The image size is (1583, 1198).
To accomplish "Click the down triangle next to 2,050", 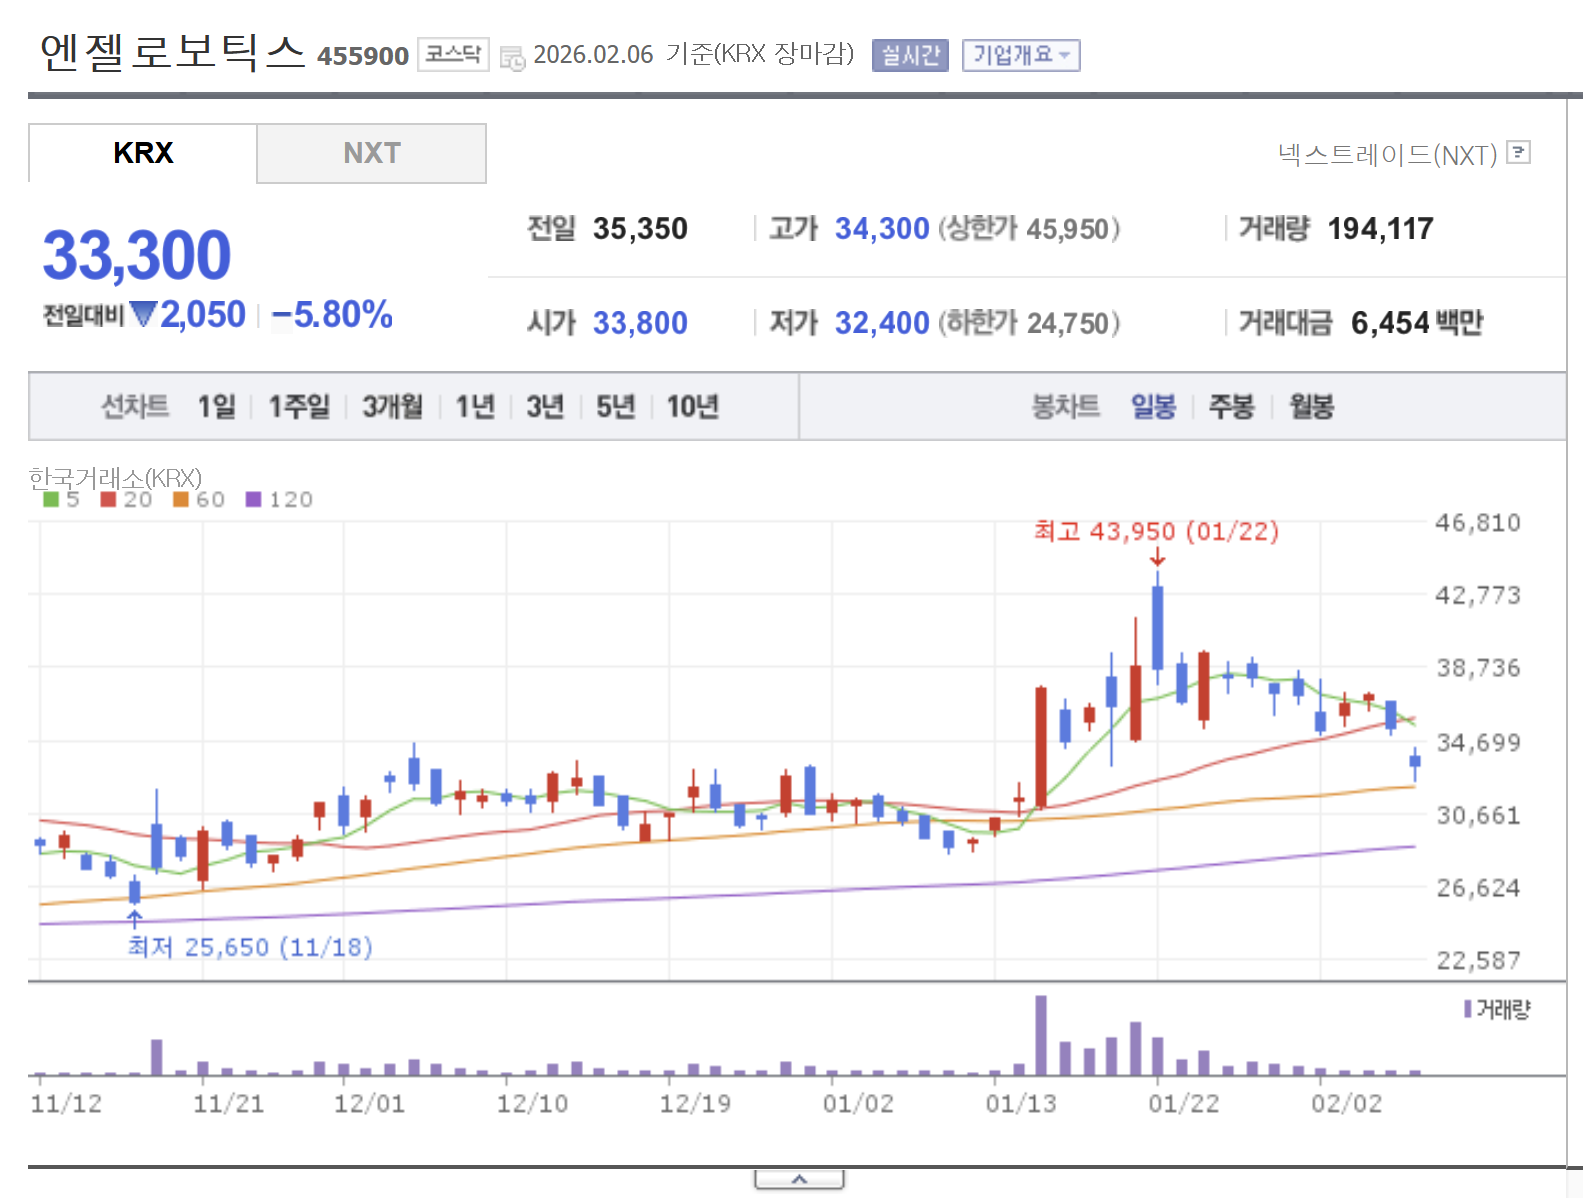I will tap(144, 315).
